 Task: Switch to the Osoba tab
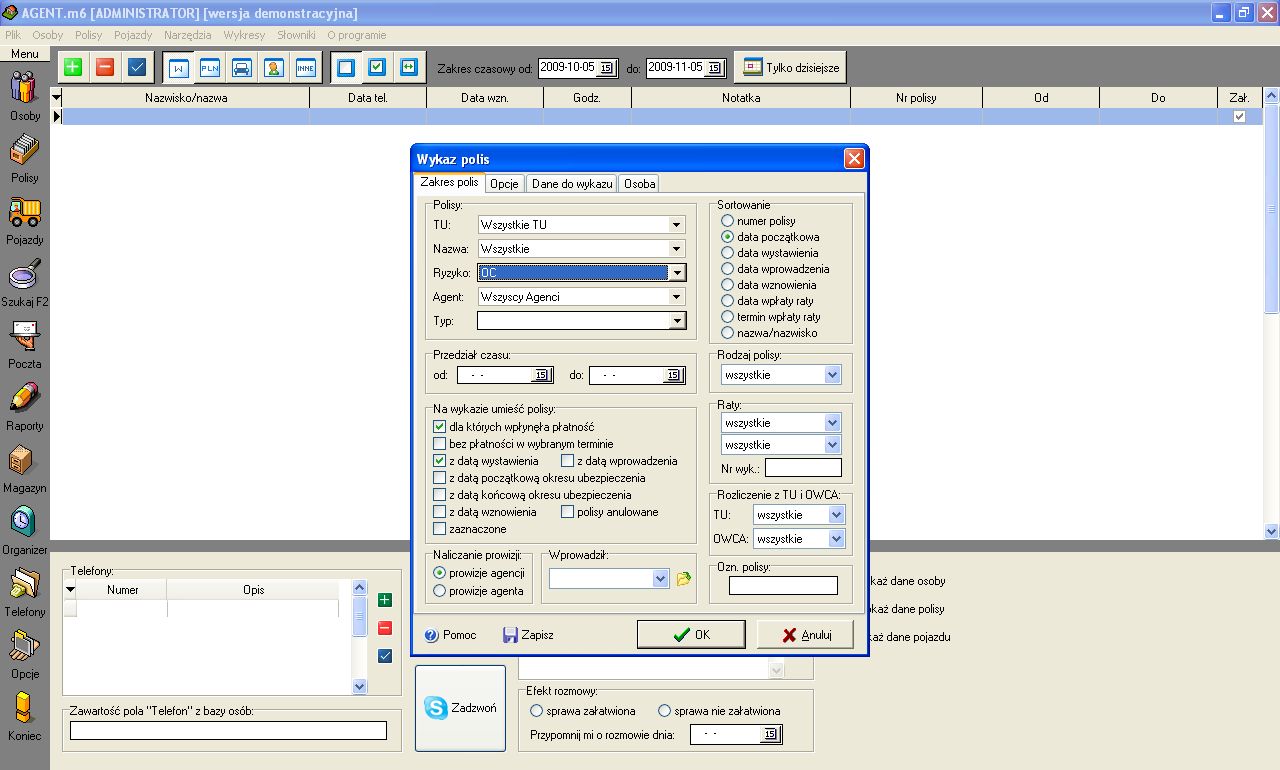point(640,184)
